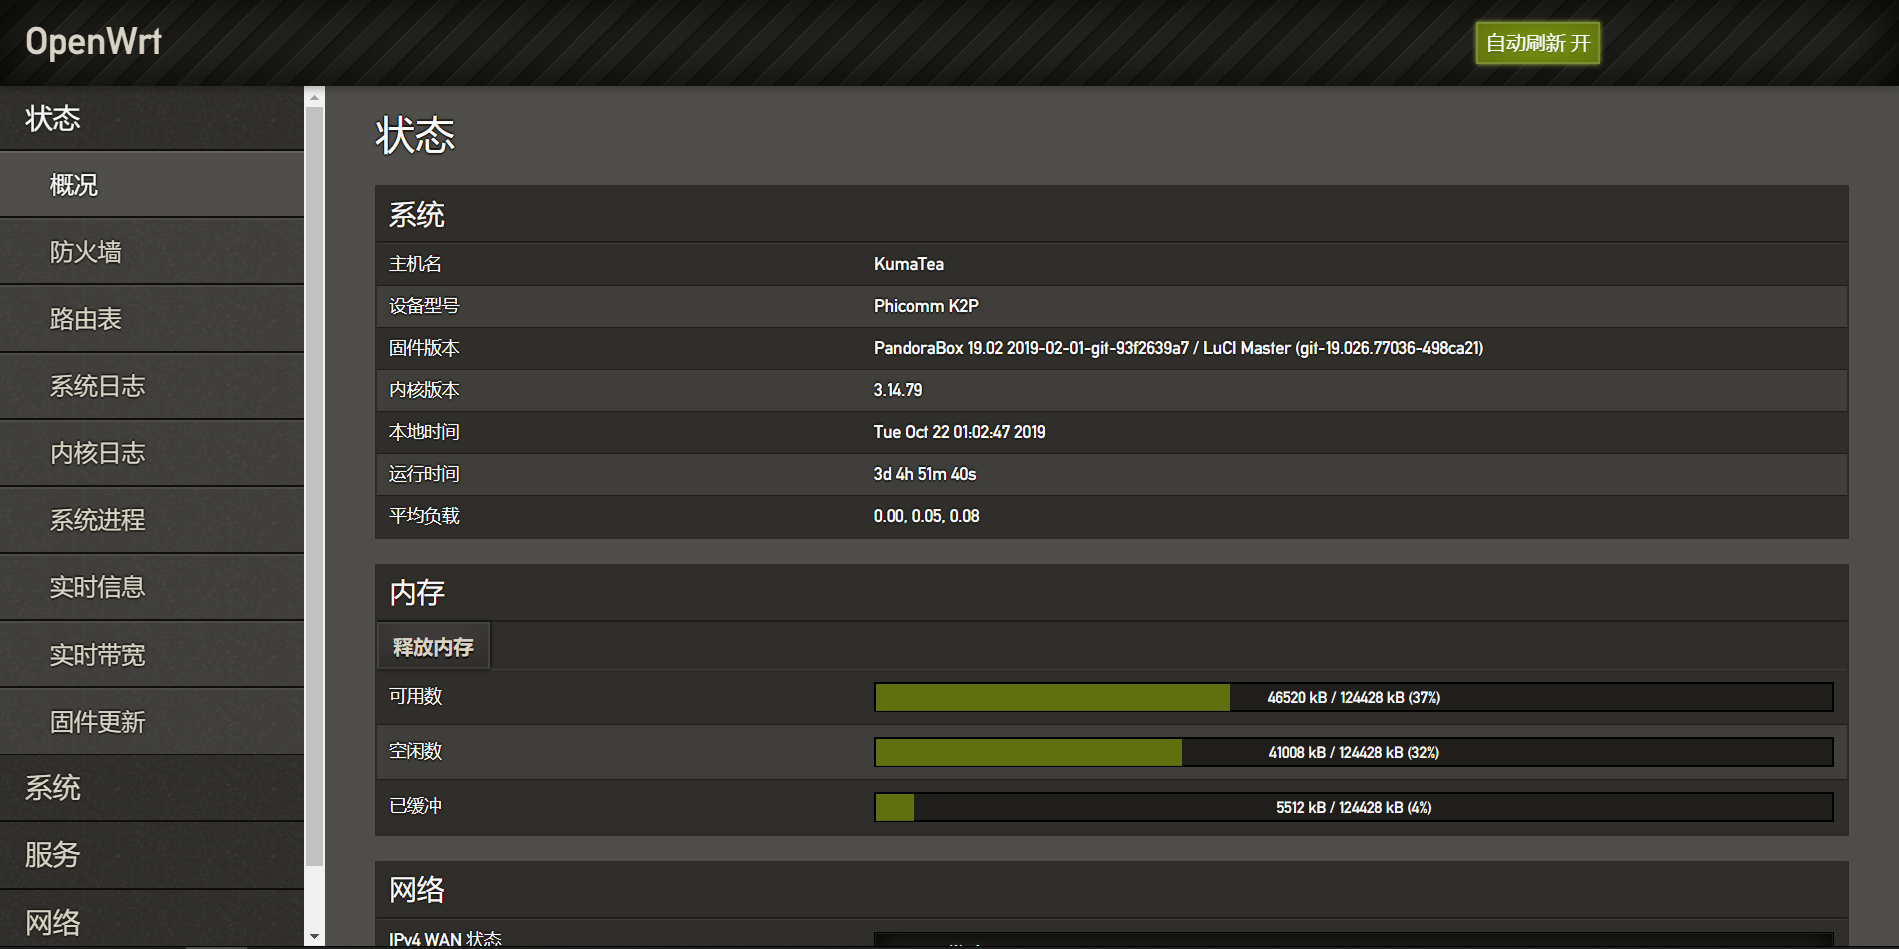Image resolution: width=1899 pixels, height=949 pixels.
Task: Open the 固件更新 firmware update page
Action: point(98,722)
